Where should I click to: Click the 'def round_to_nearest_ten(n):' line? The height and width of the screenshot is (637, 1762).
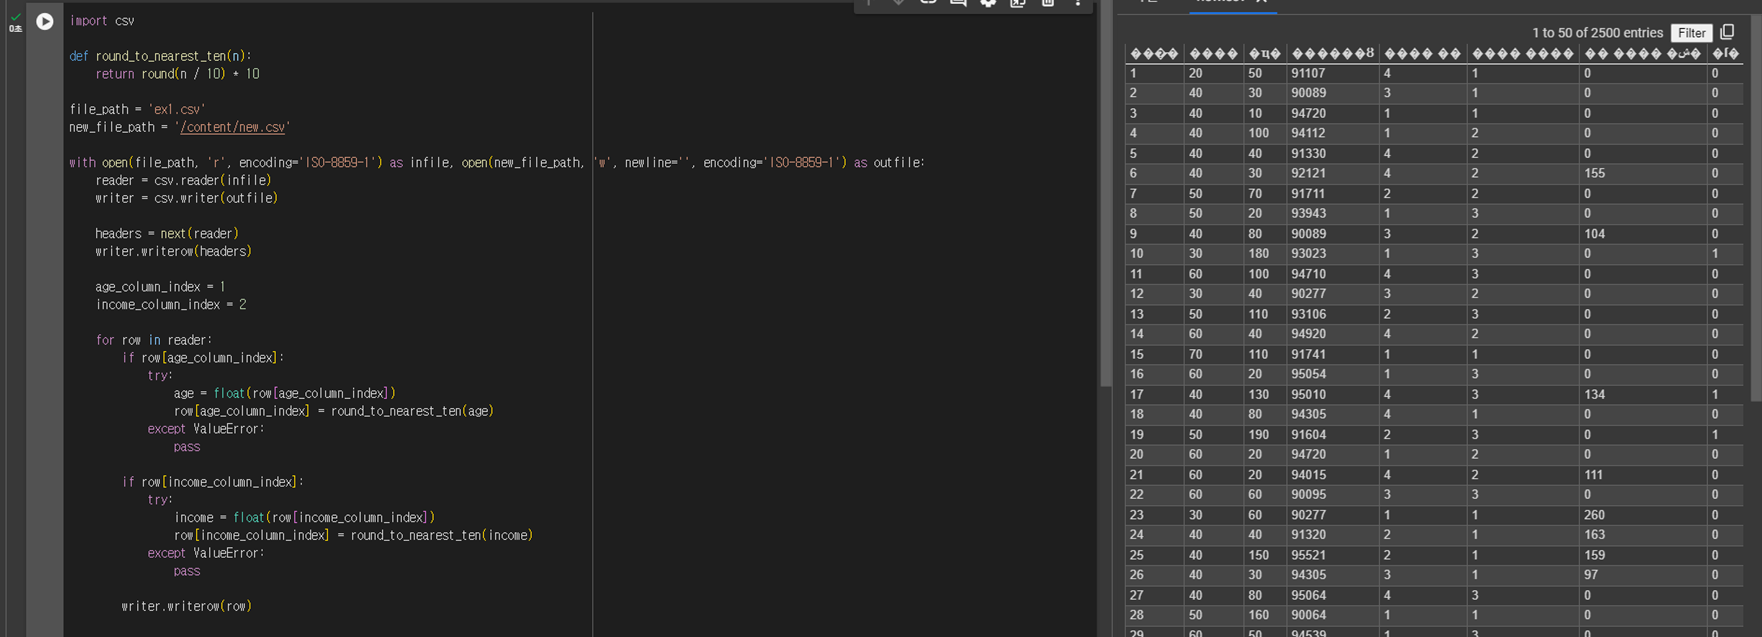coord(160,56)
